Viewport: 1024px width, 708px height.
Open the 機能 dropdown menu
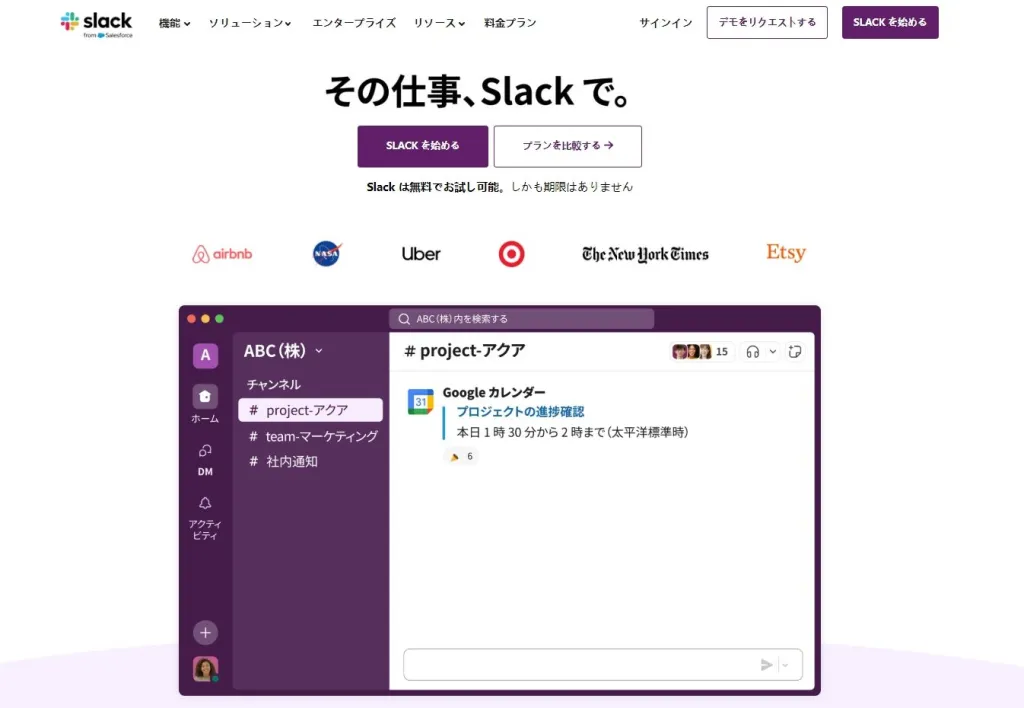pyautogui.click(x=174, y=23)
